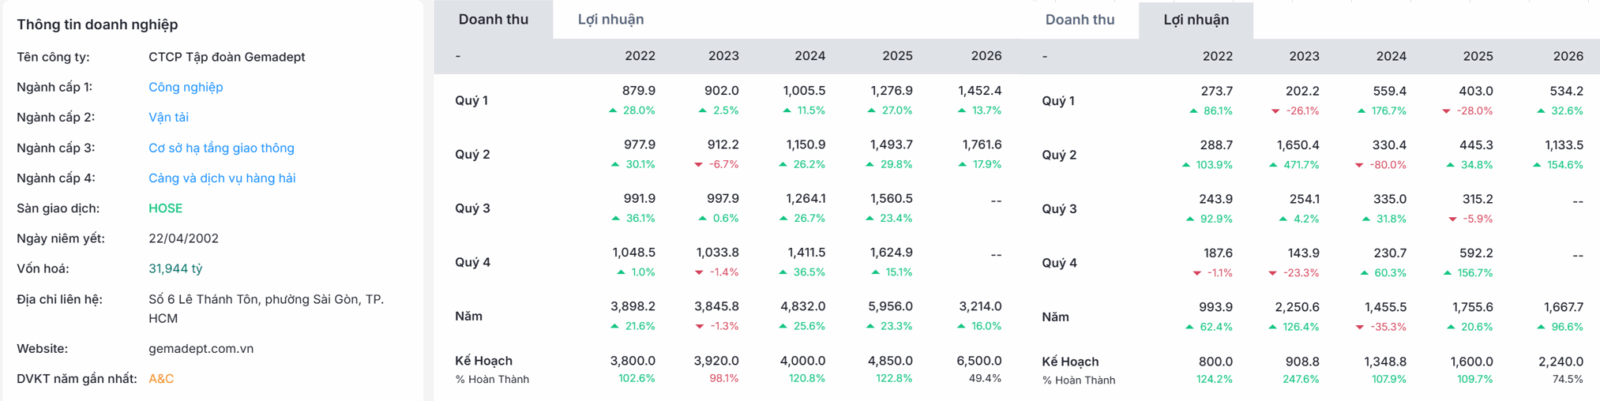Open the A&C auditor link
This screenshot has height=401, width=1600.
coord(161,379)
